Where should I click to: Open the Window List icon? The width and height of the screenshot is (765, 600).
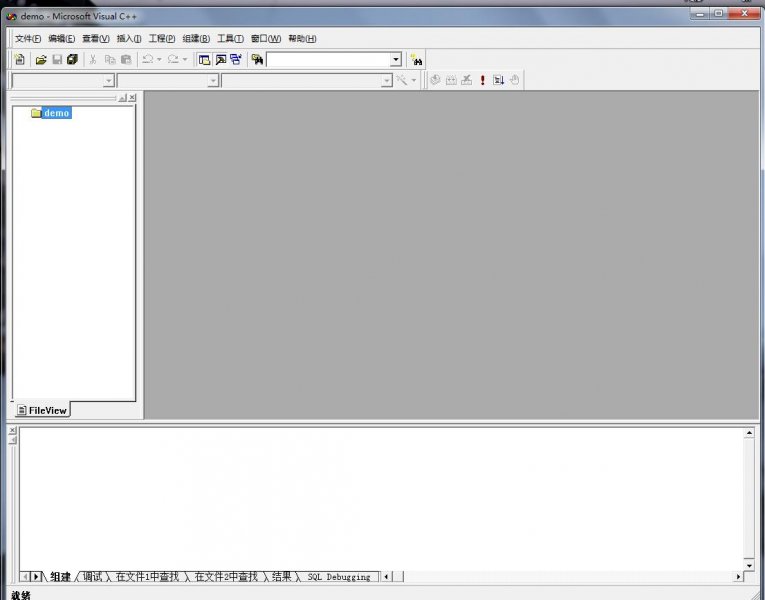tap(236, 60)
